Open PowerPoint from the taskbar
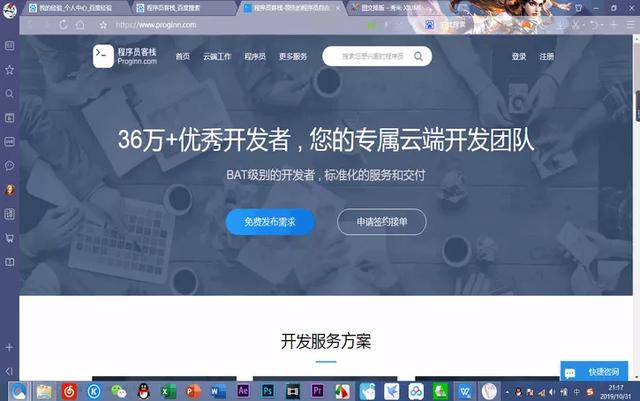The height and width of the screenshot is (401, 640). tap(194, 390)
